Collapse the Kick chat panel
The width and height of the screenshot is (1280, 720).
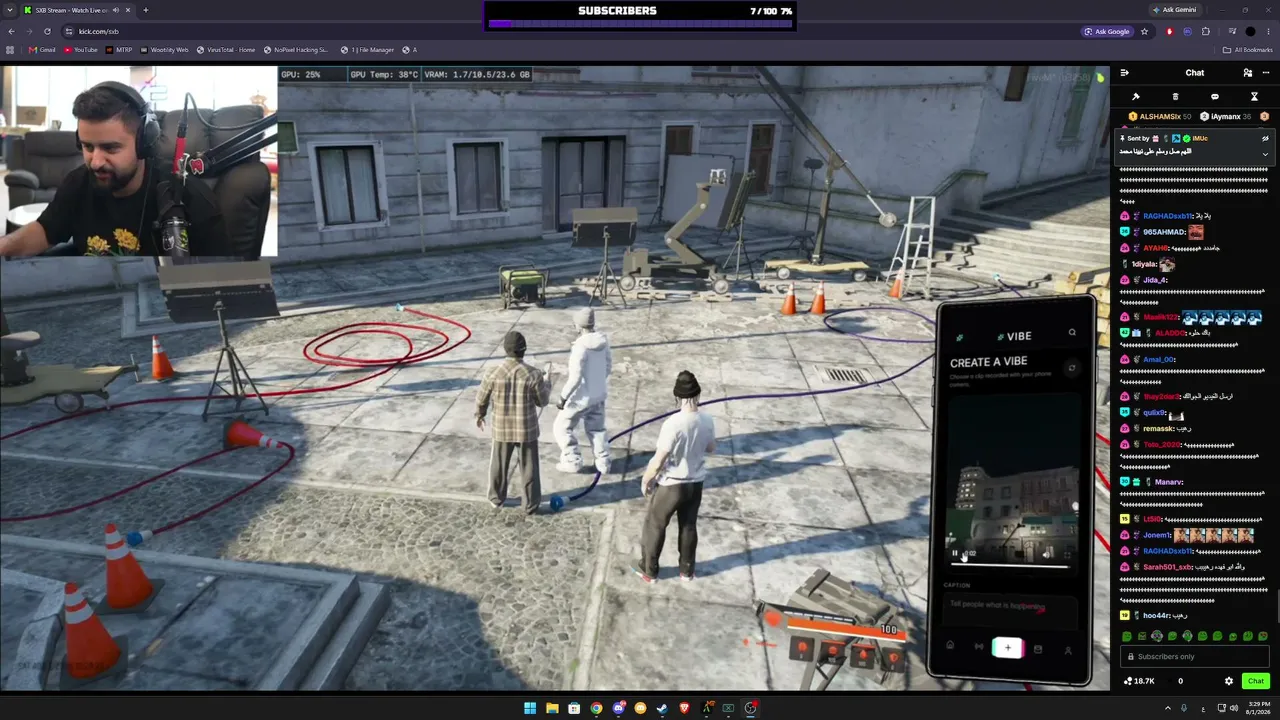point(1125,73)
